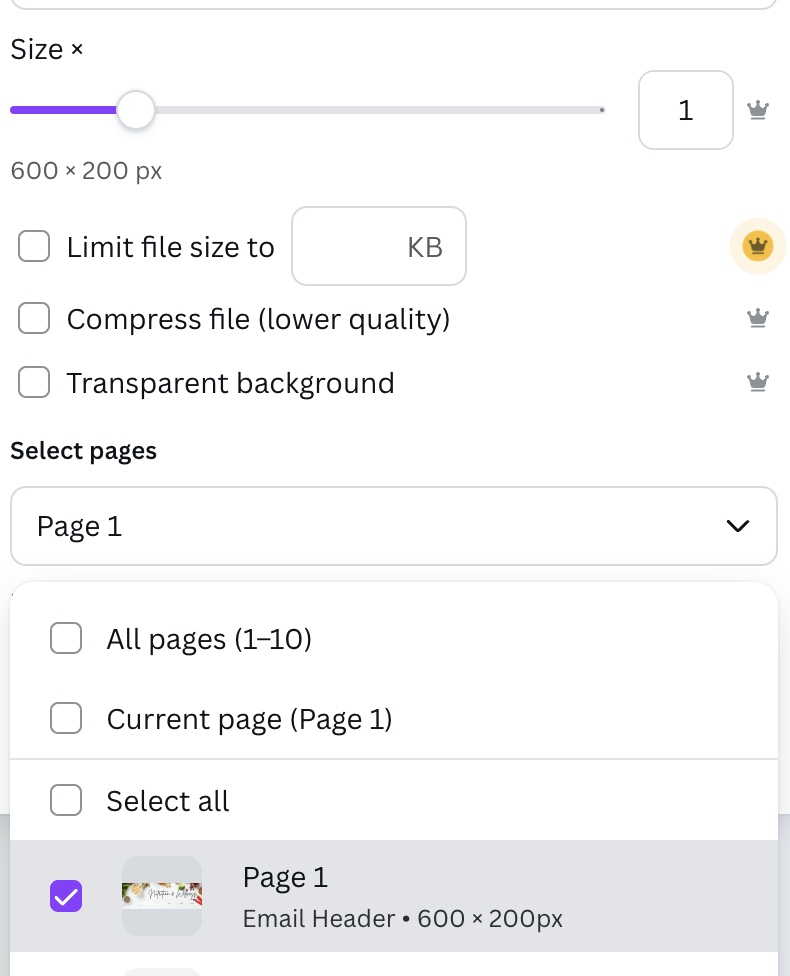This screenshot has width=790, height=976.
Task: Open the Select pages dropdown showing Page 1
Action: (394, 526)
